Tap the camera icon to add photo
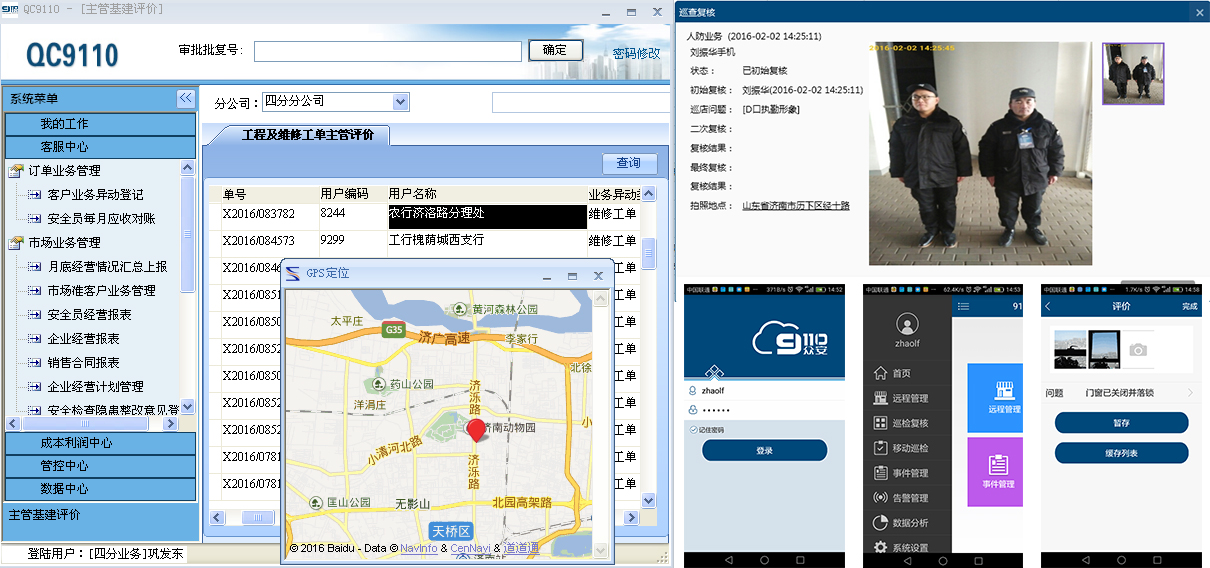Viewport: 1210px width, 568px height. click(x=1137, y=350)
